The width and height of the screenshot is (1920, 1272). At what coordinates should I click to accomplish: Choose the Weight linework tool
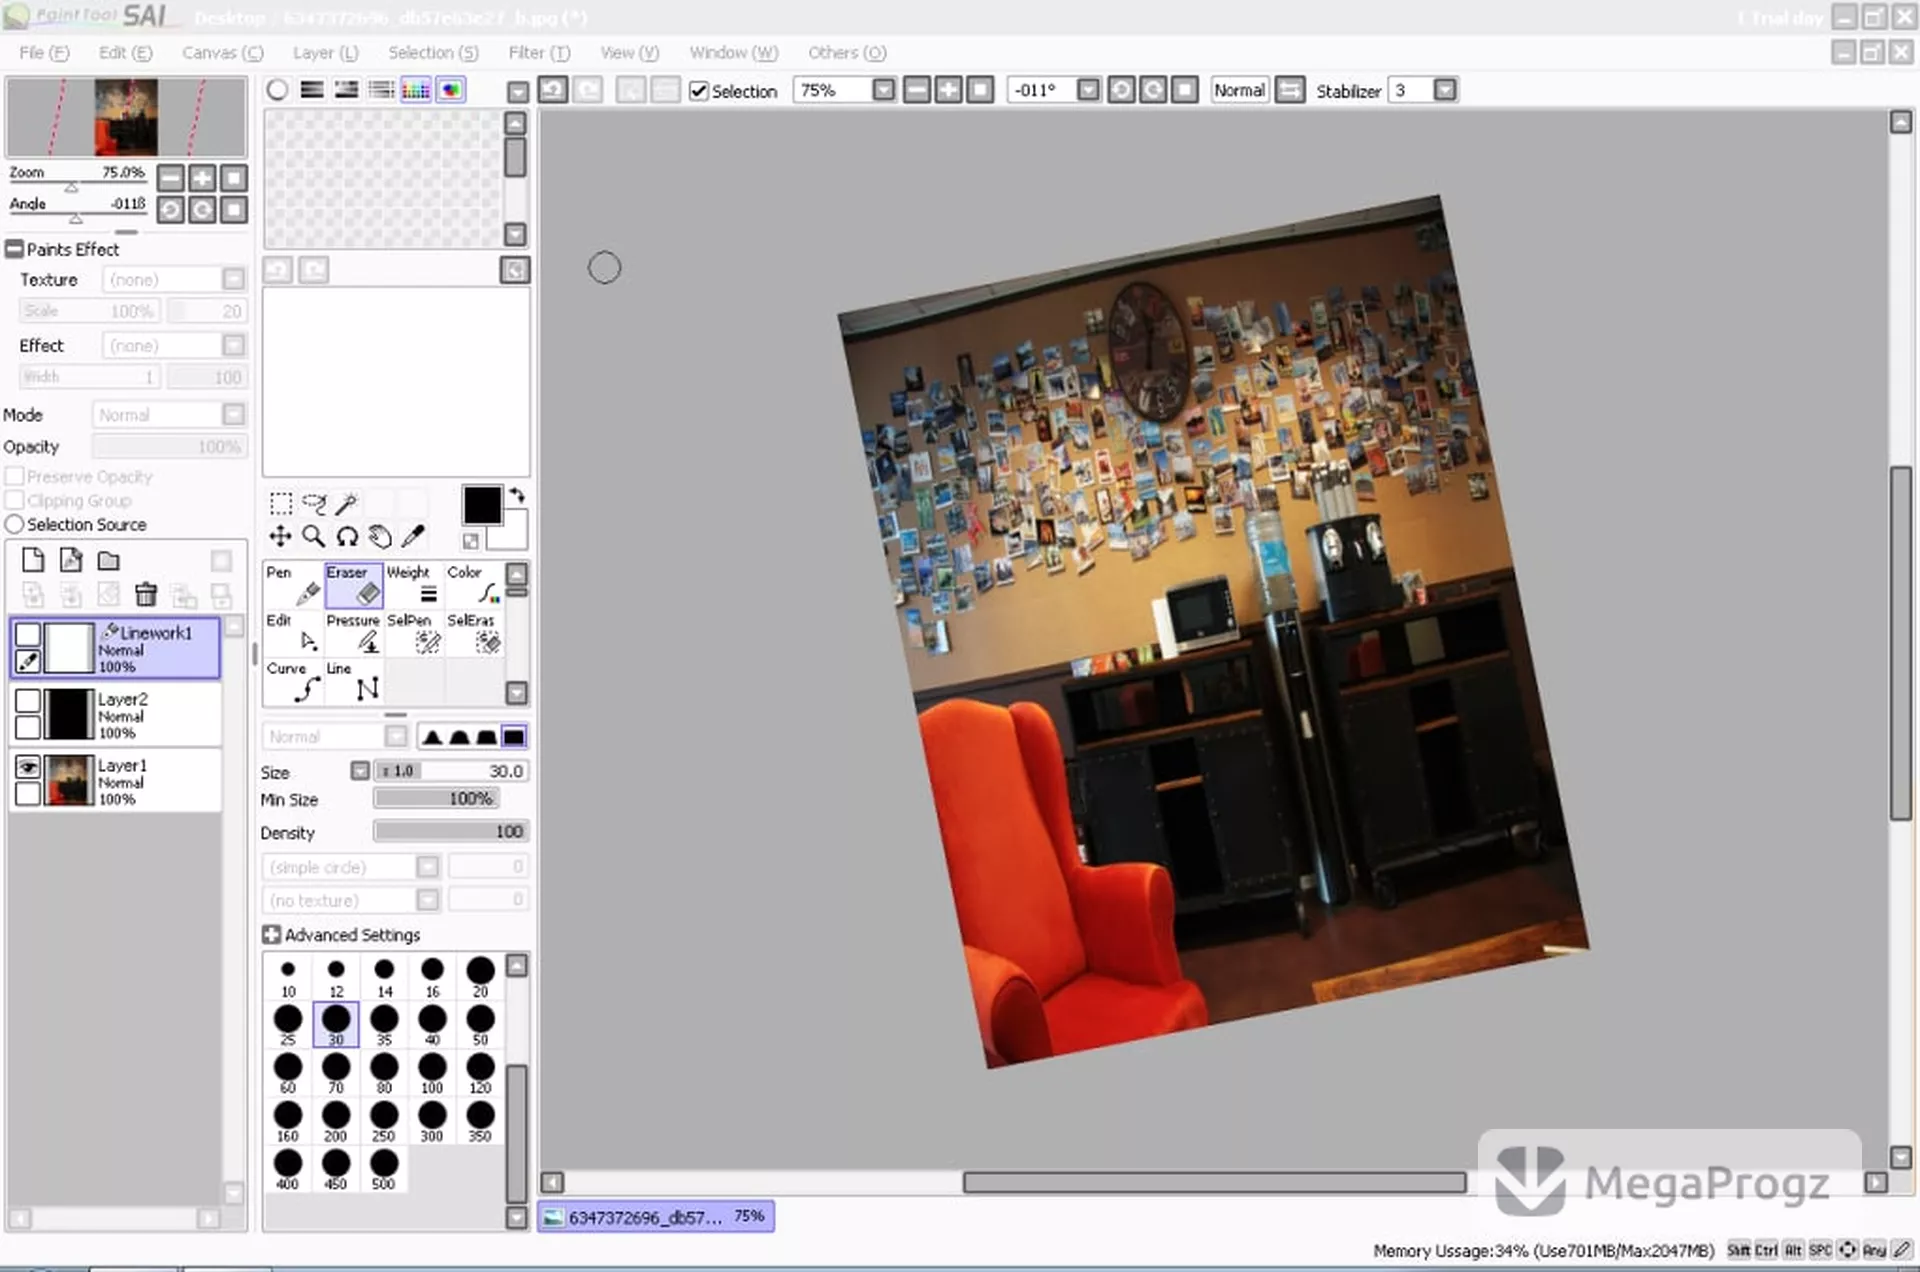(414, 585)
